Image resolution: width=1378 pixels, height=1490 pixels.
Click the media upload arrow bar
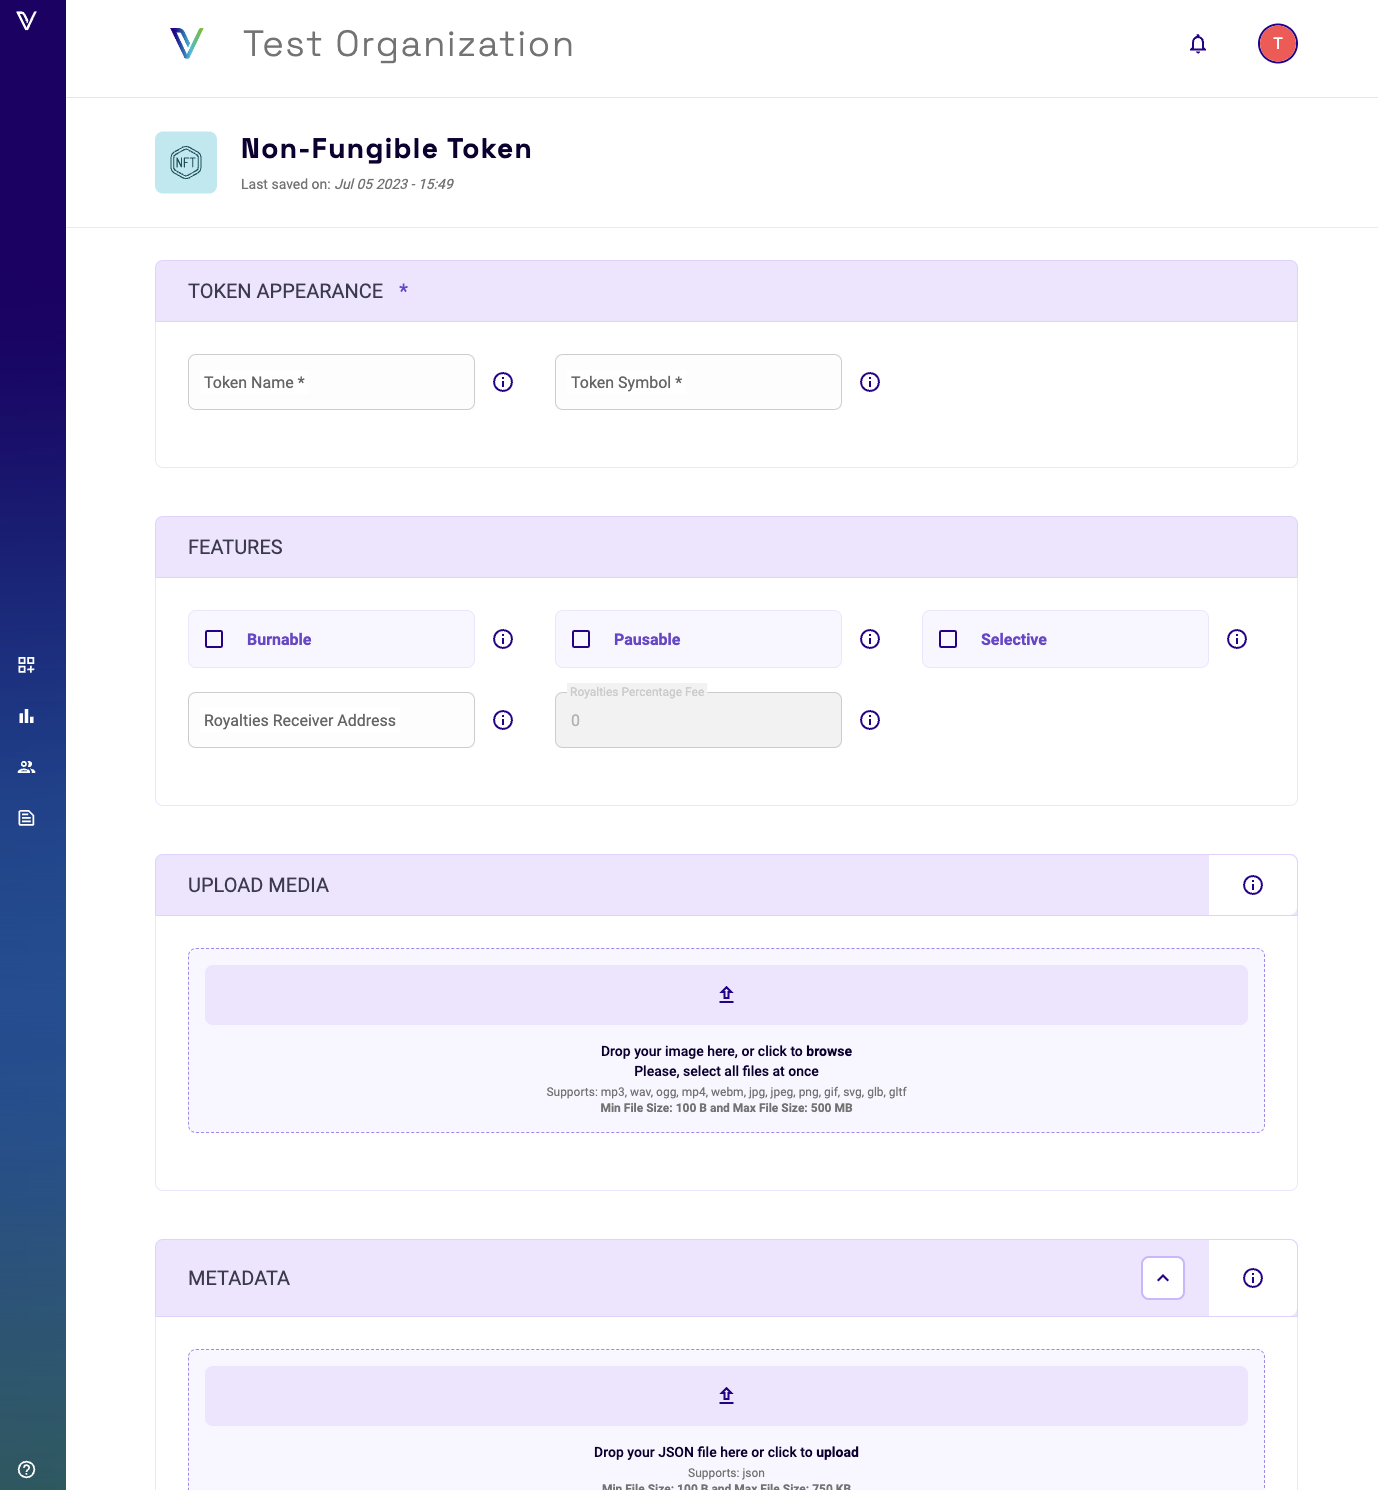(x=726, y=995)
